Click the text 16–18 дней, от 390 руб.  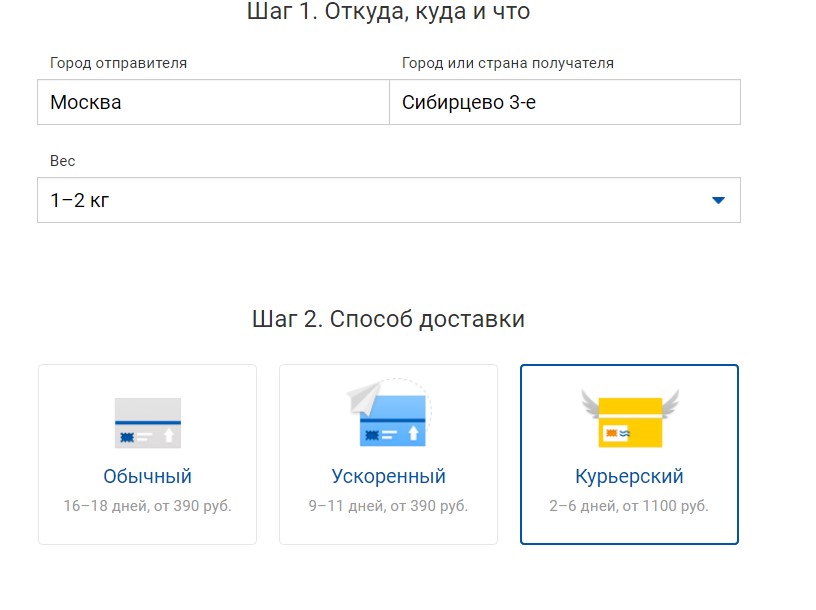pyautogui.click(x=147, y=506)
